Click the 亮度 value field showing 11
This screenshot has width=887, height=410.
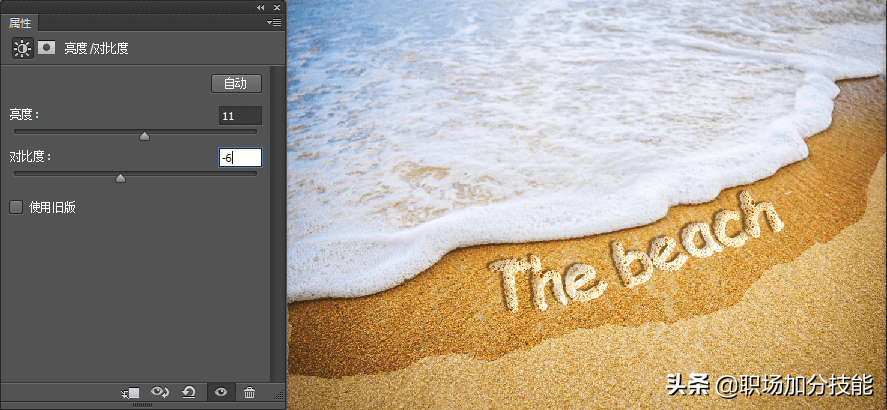click(x=240, y=116)
